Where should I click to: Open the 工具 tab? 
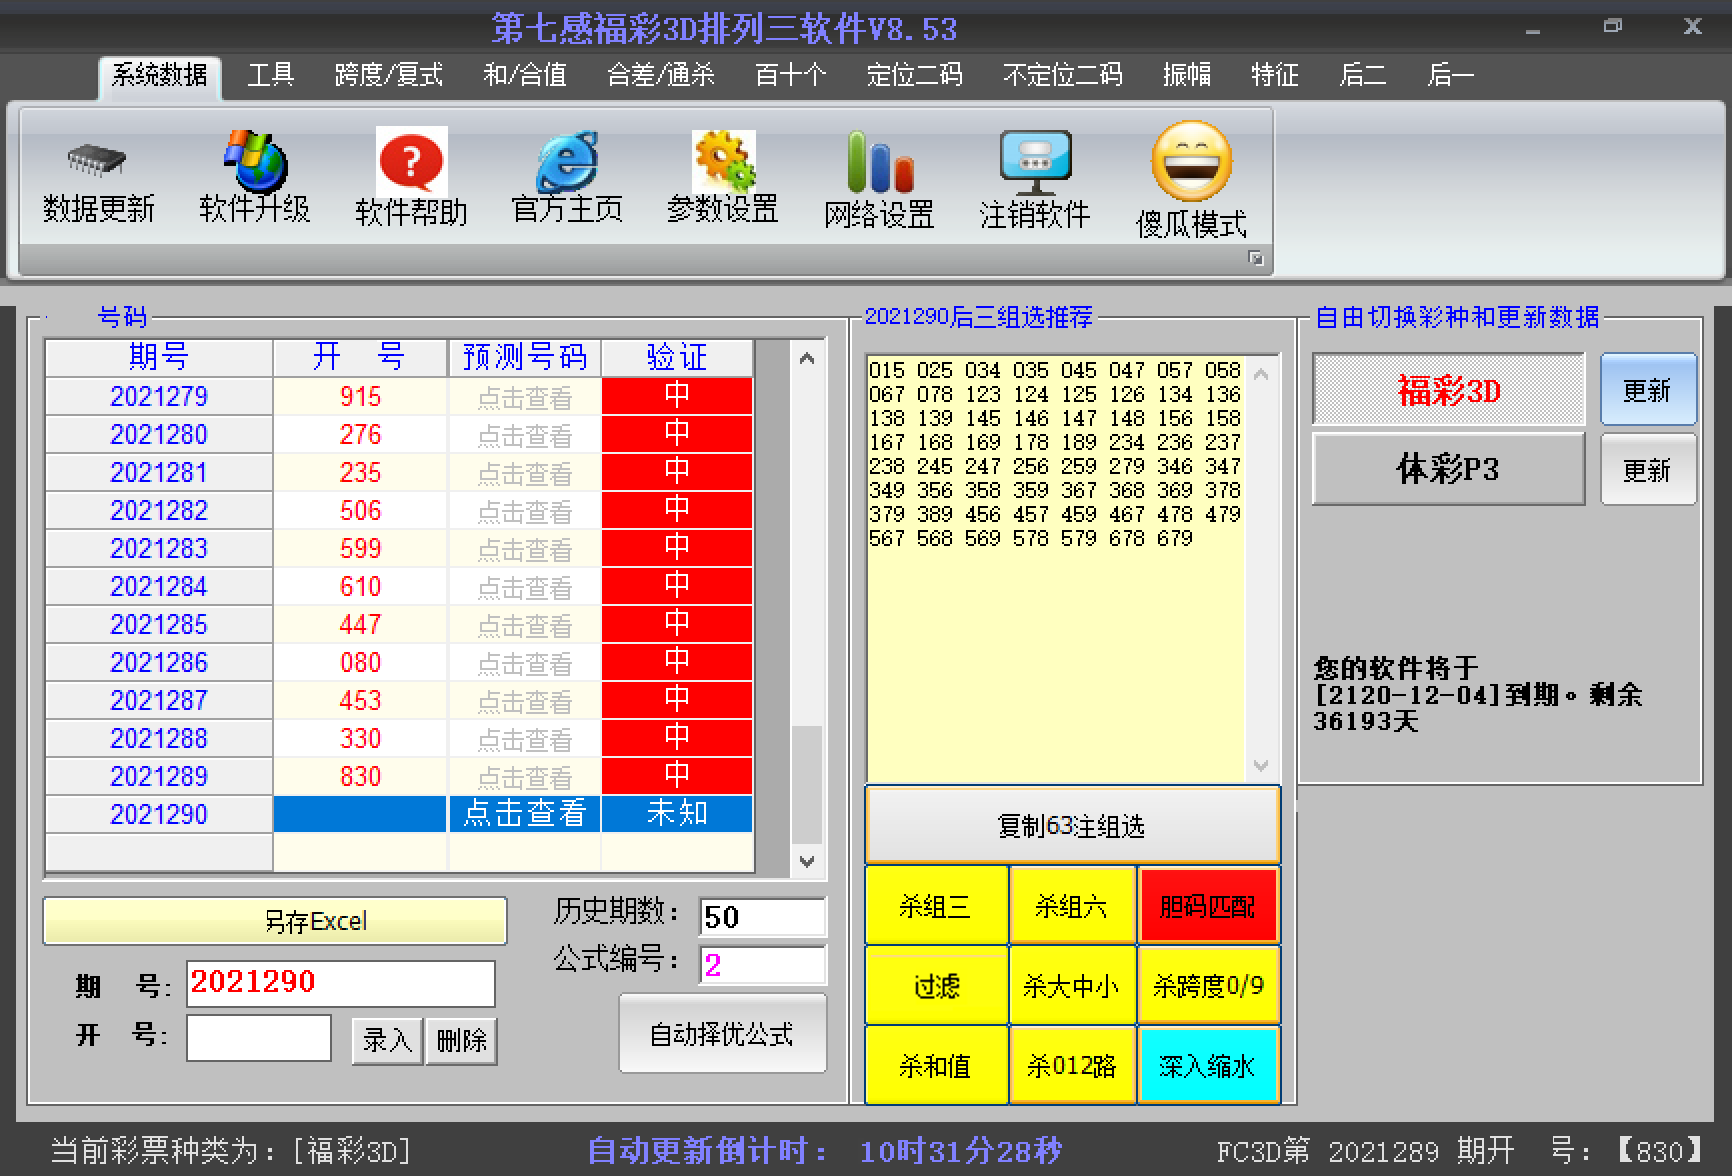pyautogui.click(x=271, y=75)
